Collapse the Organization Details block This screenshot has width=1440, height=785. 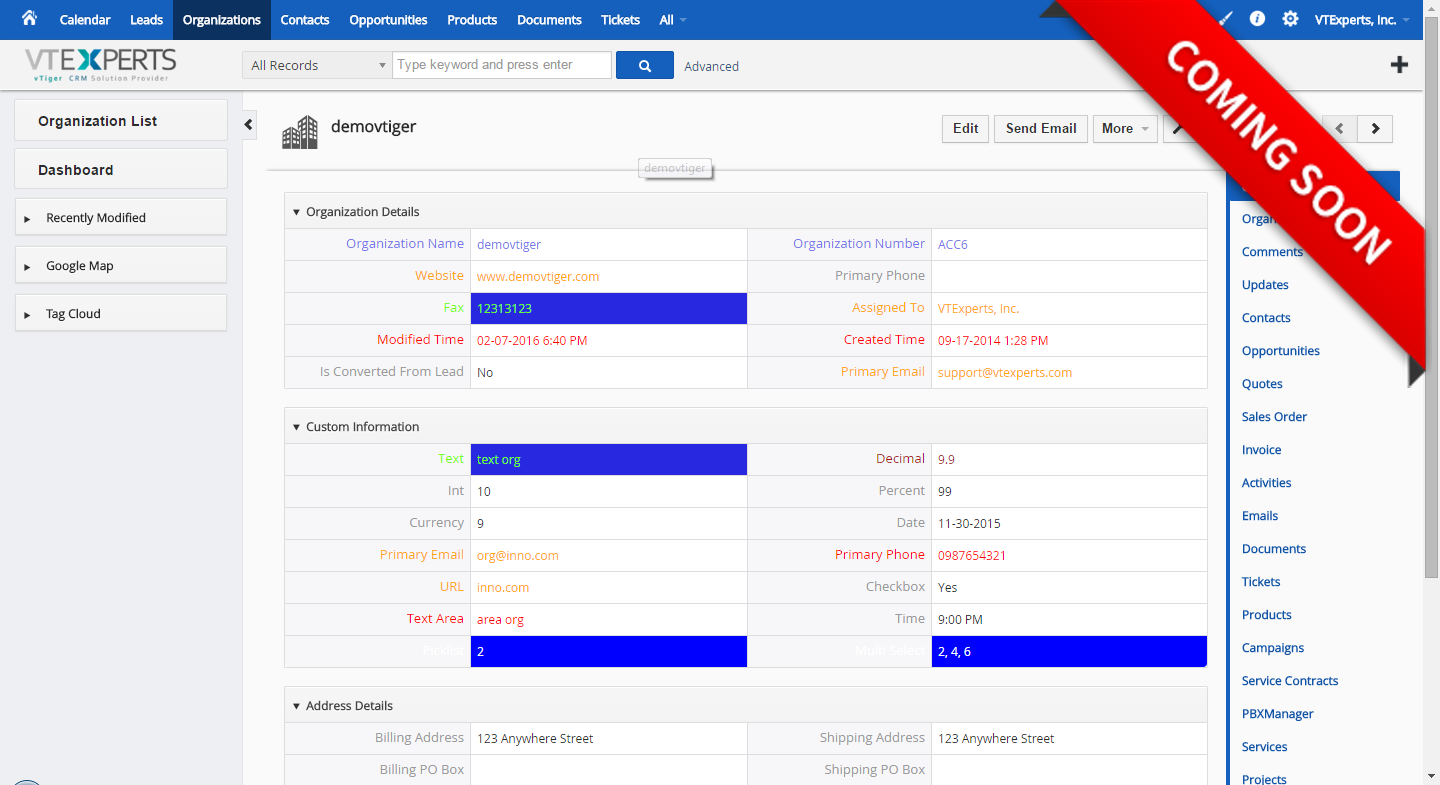pos(296,212)
